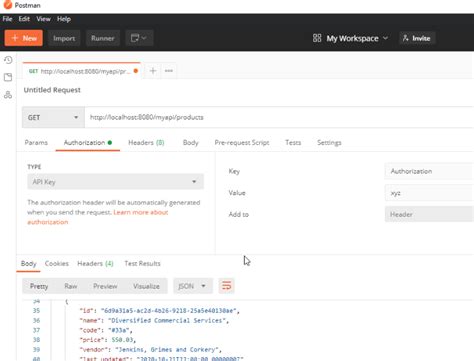Click the New button
The image size is (474, 361).
click(24, 38)
